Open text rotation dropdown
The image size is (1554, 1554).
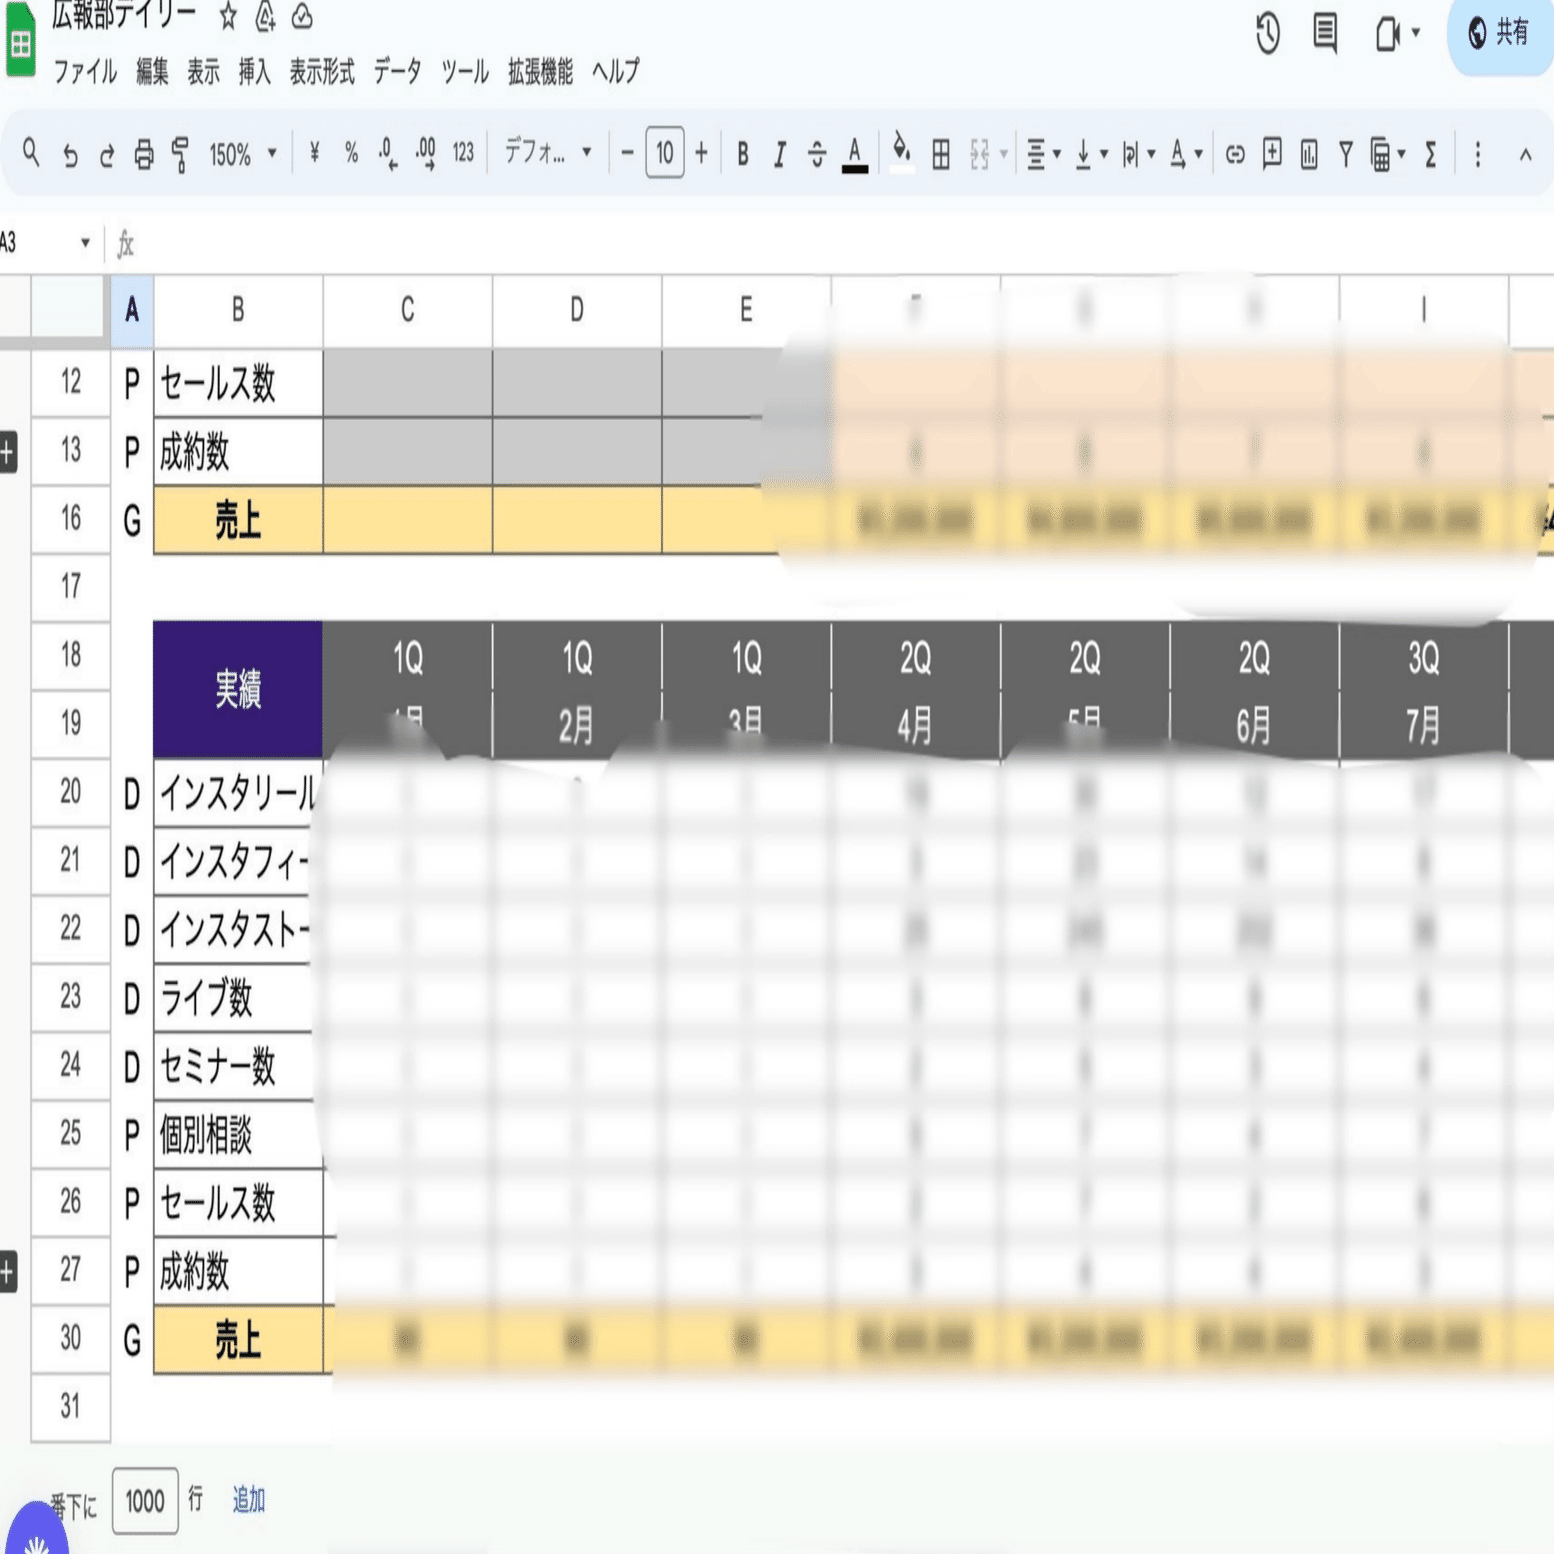(x=1185, y=154)
